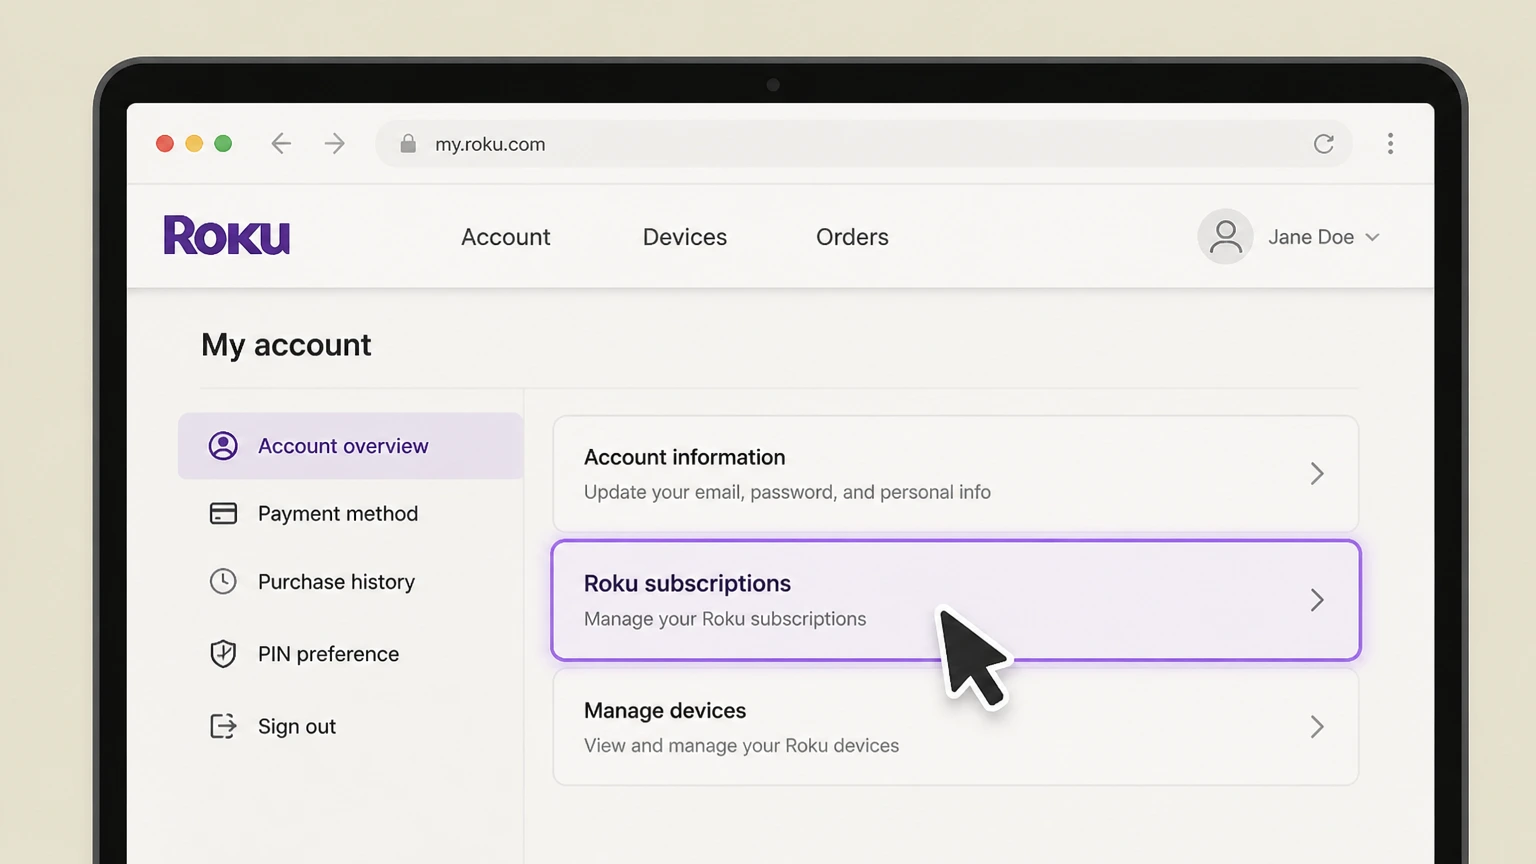Open the Devices menu in top navigation
The width and height of the screenshot is (1536, 864).
click(685, 237)
